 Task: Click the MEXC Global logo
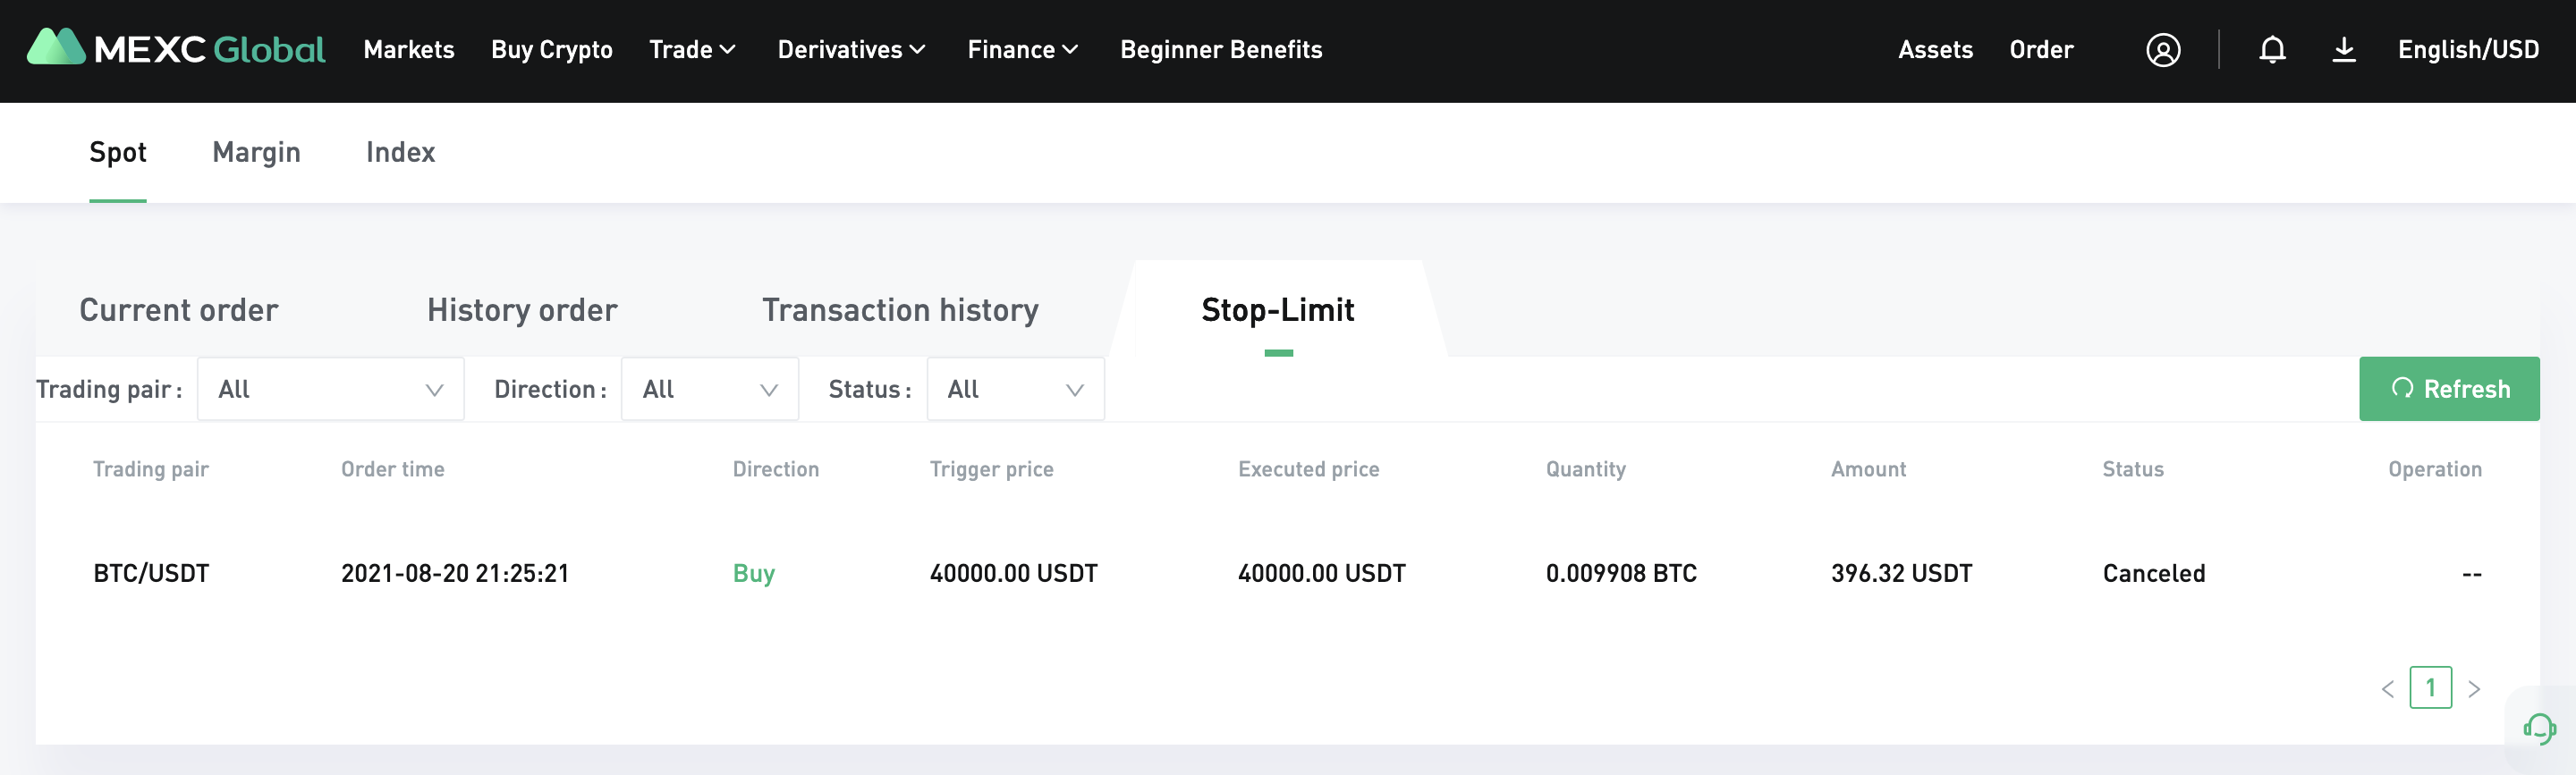click(176, 48)
